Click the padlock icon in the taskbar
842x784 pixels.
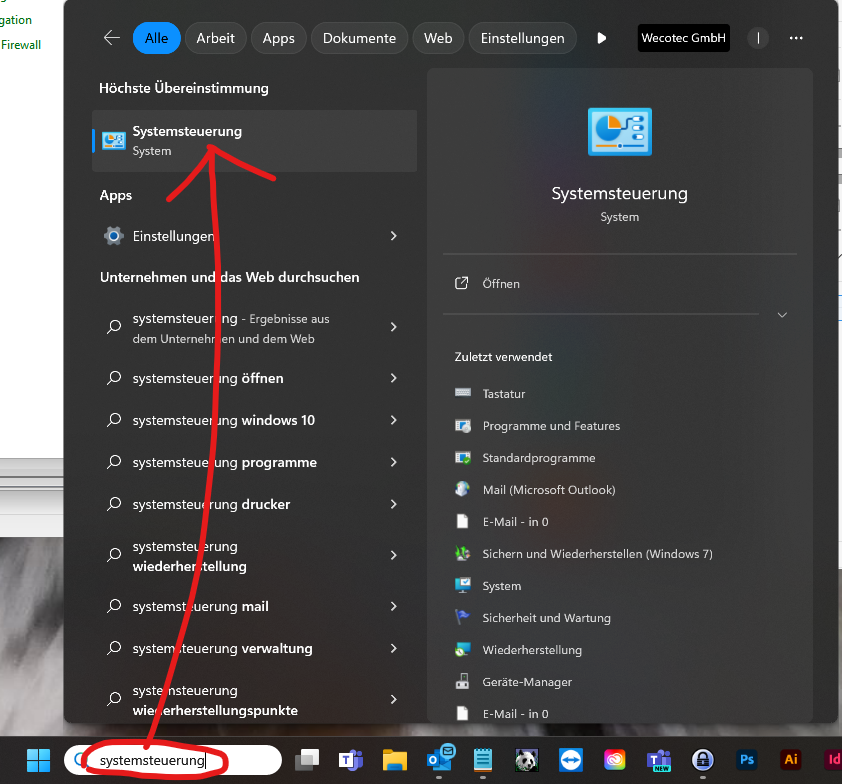pyautogui.click(x=702, y=760)
